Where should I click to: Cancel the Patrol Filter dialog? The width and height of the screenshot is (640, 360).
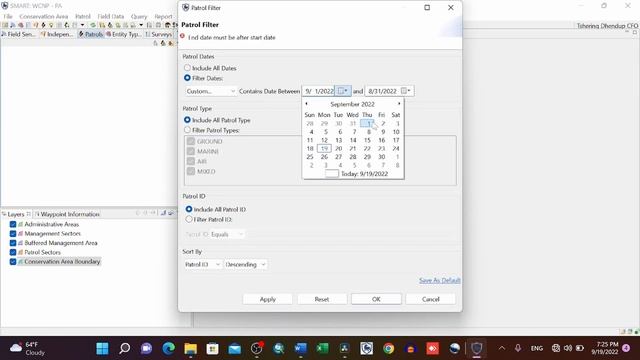point(431,299)
